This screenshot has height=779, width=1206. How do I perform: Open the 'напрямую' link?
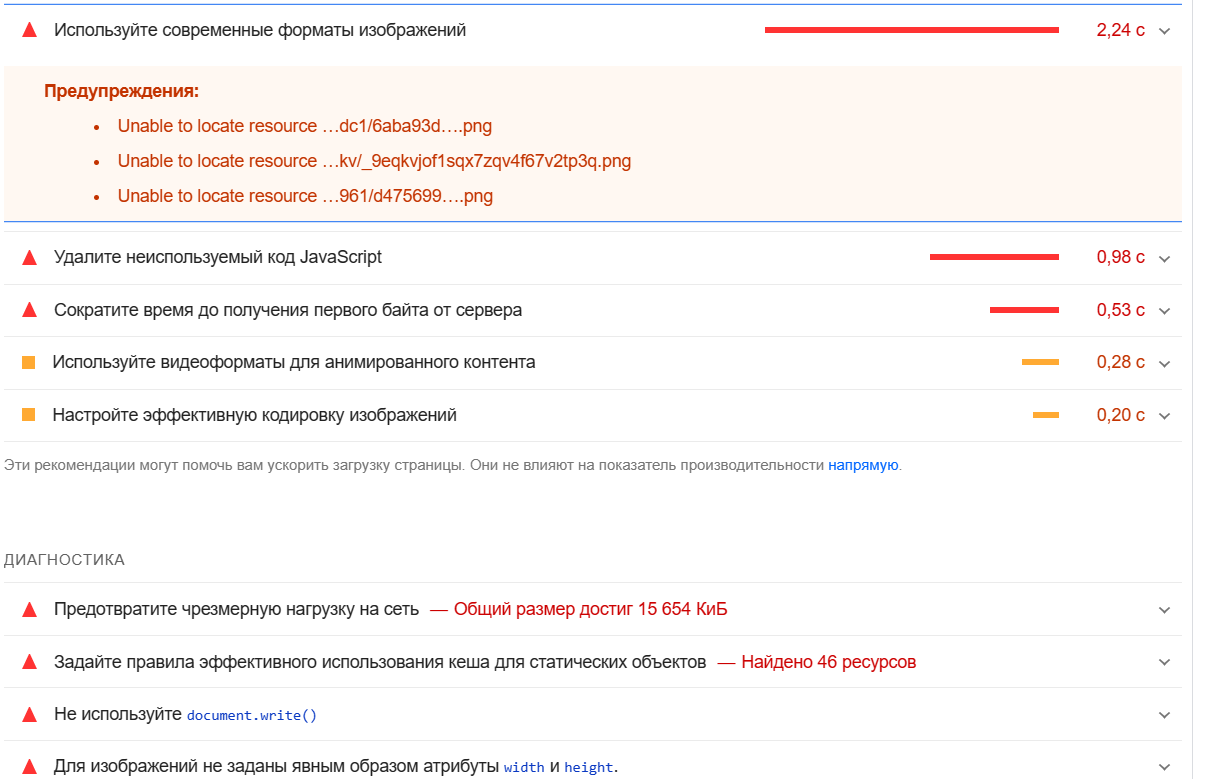pos(863,465)
